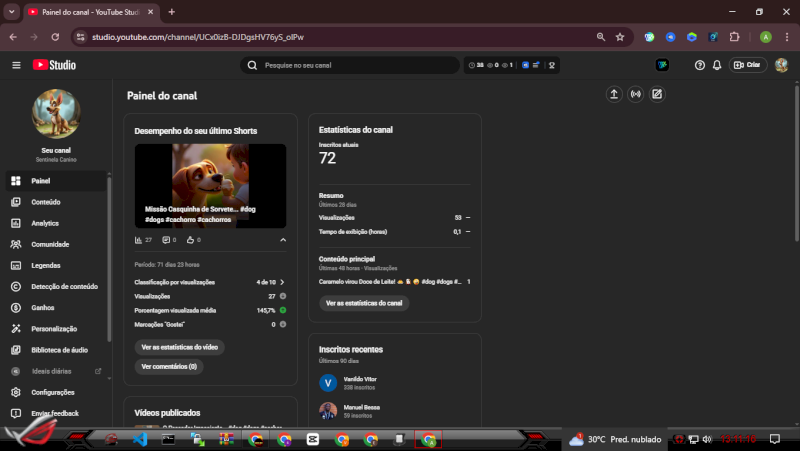The width and height of the screenshot is (800, 451).
Task: Click the browser extensions puzzle icon
Action: pyautogui.click(x=734, y=37)
